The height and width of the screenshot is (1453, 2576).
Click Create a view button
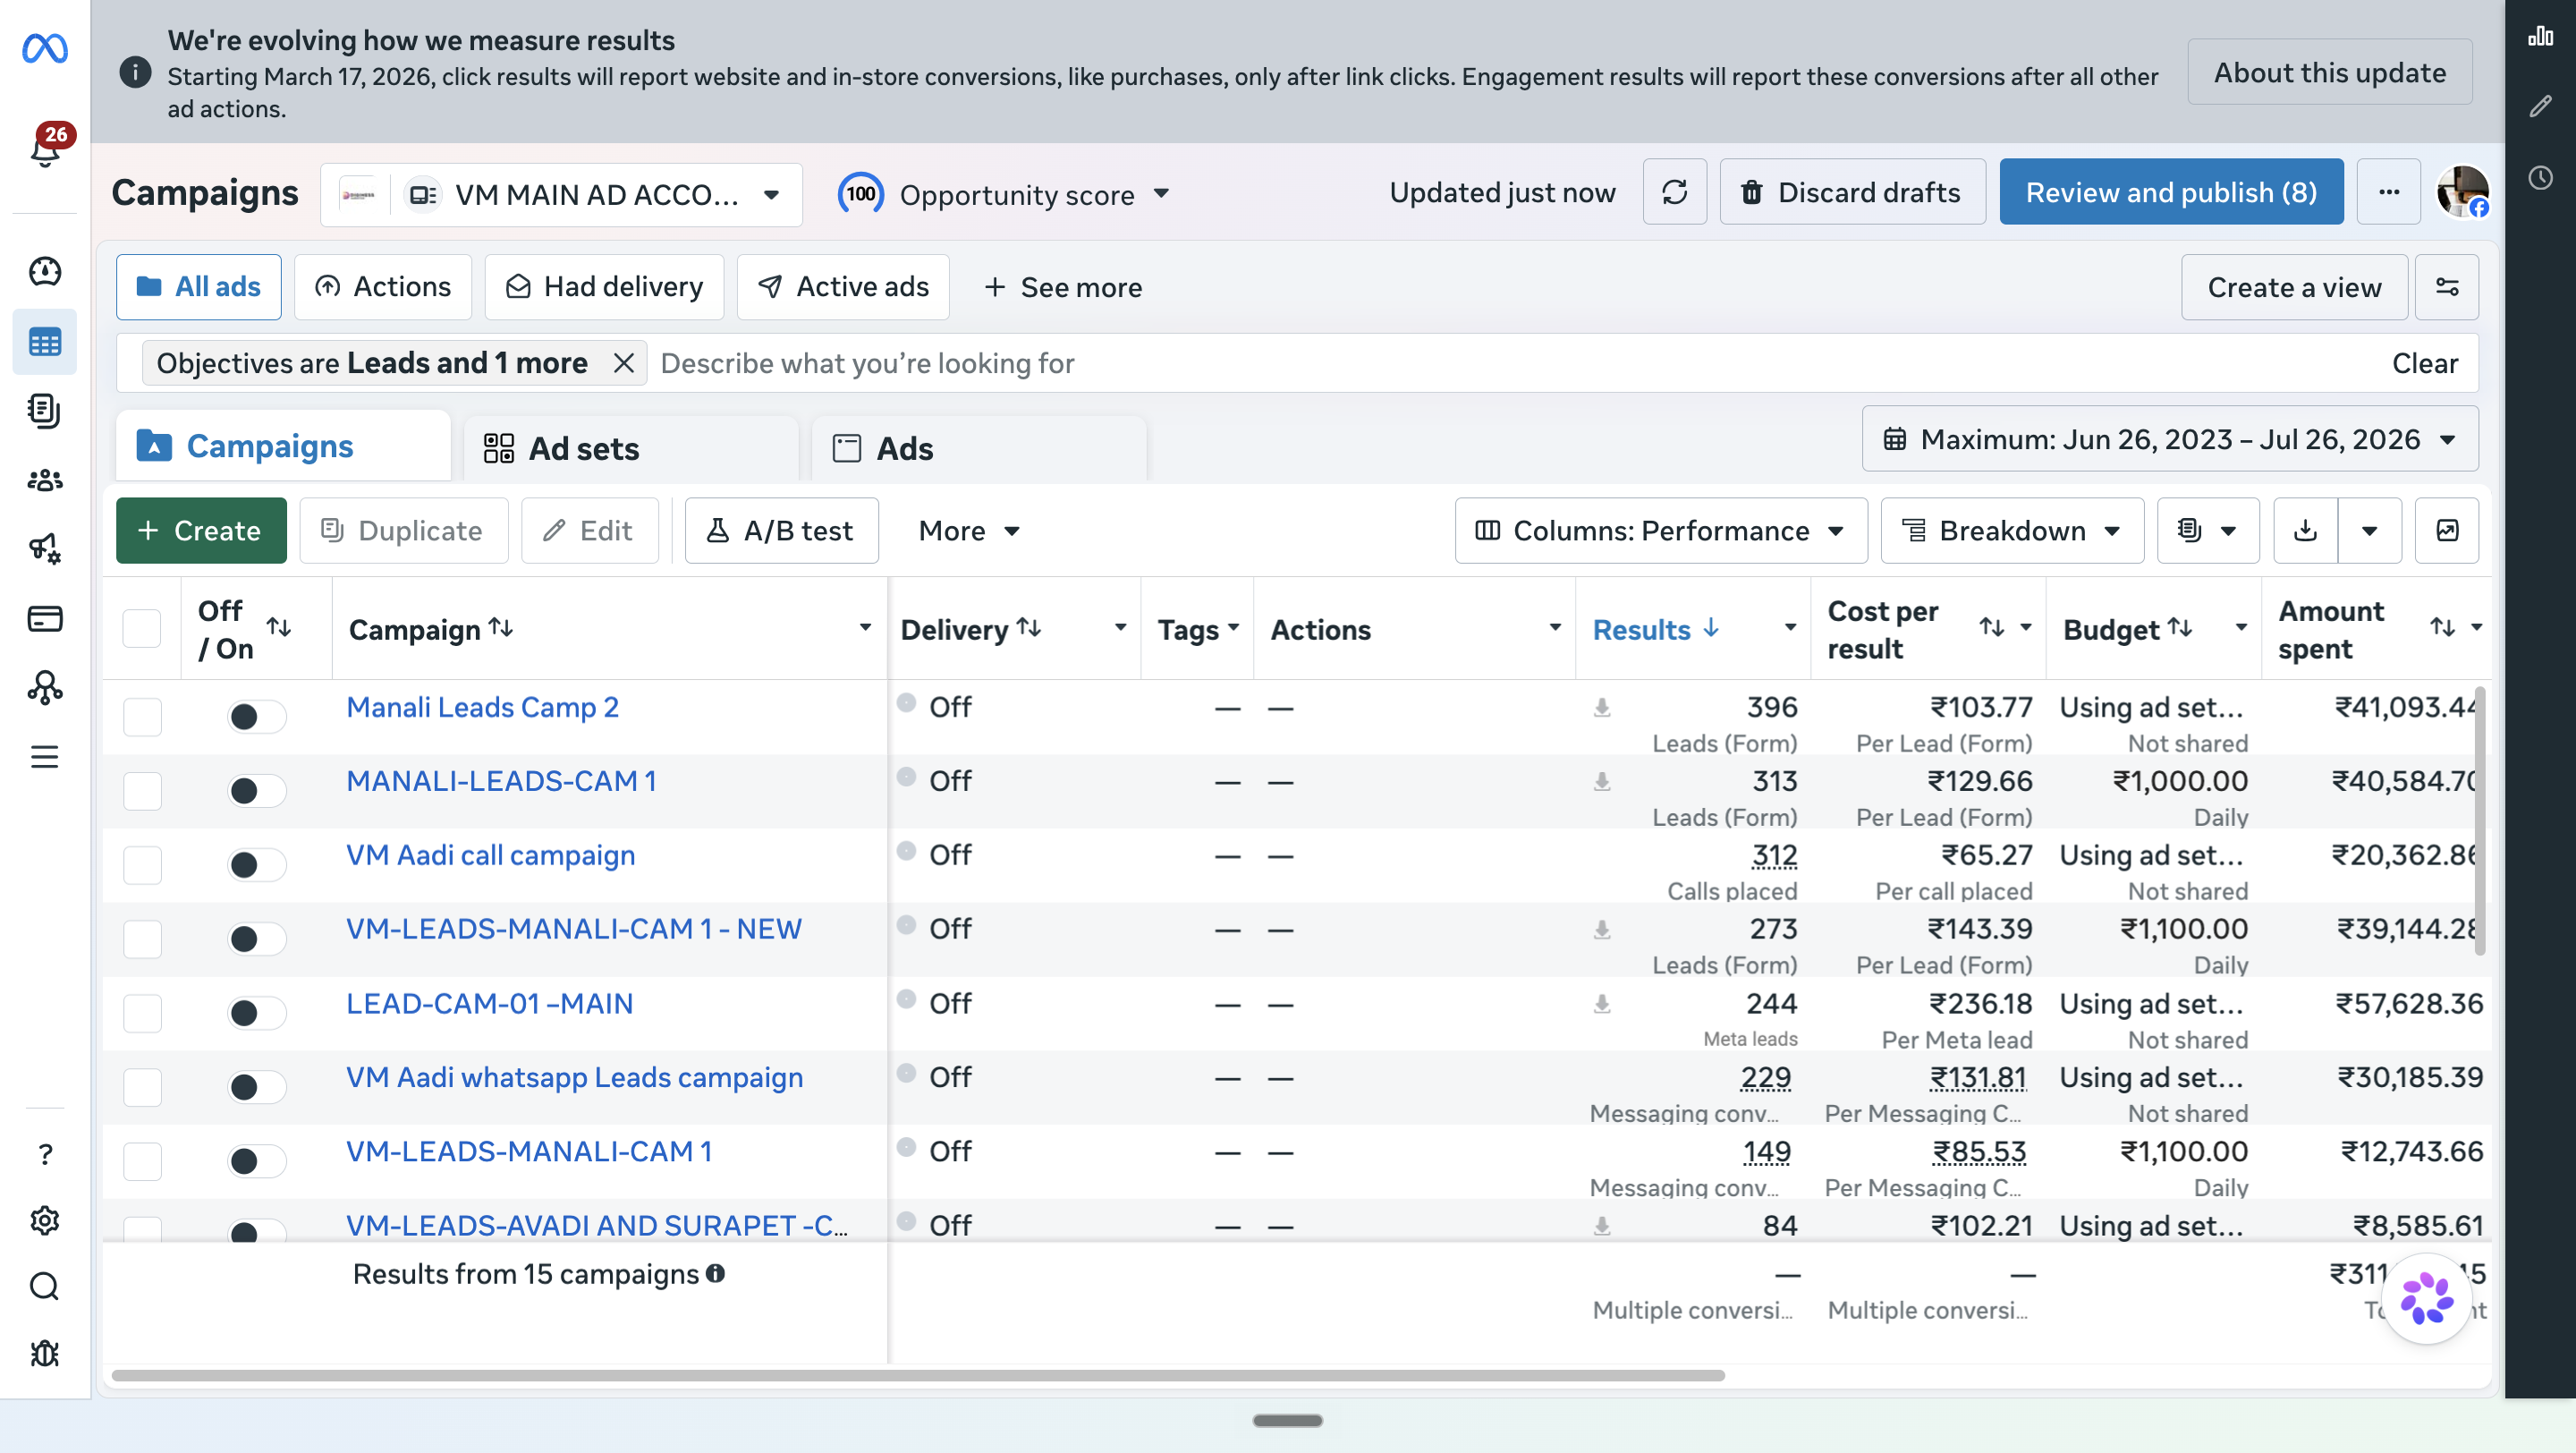coord(2294,287)
